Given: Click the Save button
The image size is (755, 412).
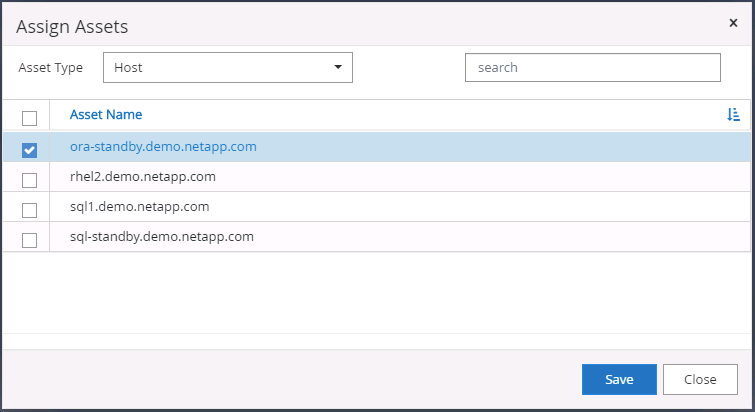Looking at the screenshot, I should pos(619,379).
